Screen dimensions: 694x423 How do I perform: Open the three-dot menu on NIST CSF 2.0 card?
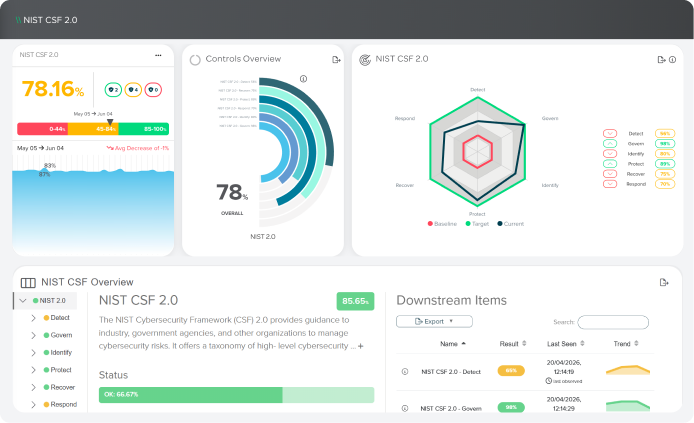tap(158, 55)
